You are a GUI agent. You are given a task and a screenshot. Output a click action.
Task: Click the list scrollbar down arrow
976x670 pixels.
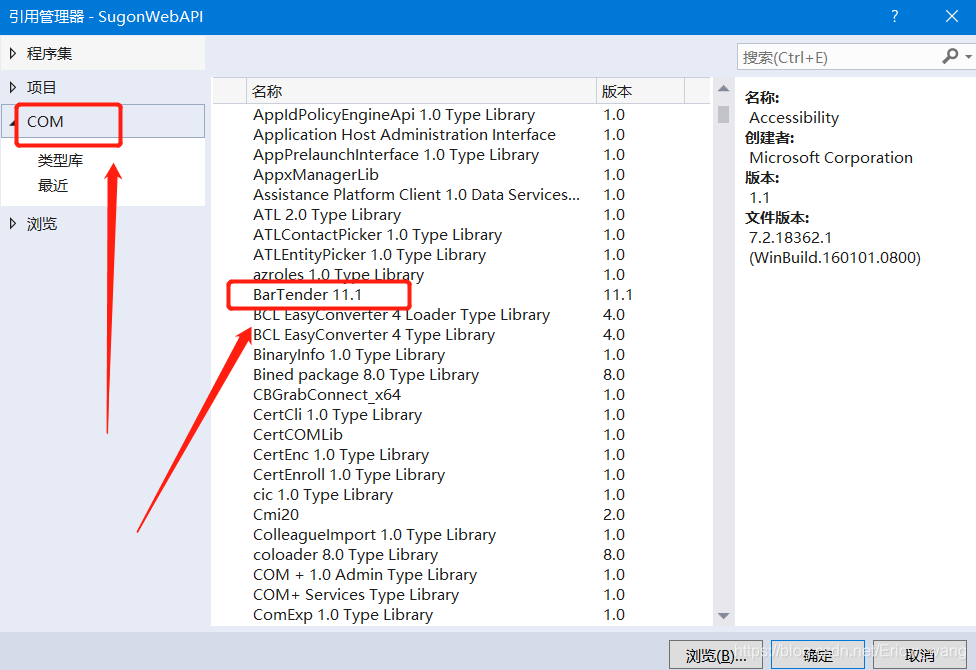coord(723,616)
